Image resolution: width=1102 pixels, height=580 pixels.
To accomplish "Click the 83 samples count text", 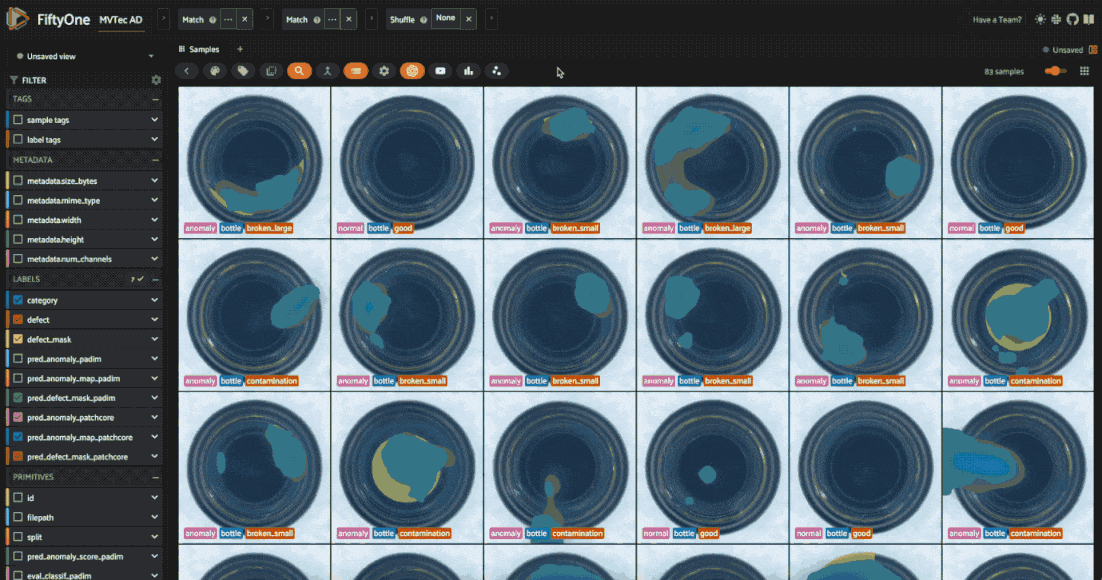I will pos(1004,72).
